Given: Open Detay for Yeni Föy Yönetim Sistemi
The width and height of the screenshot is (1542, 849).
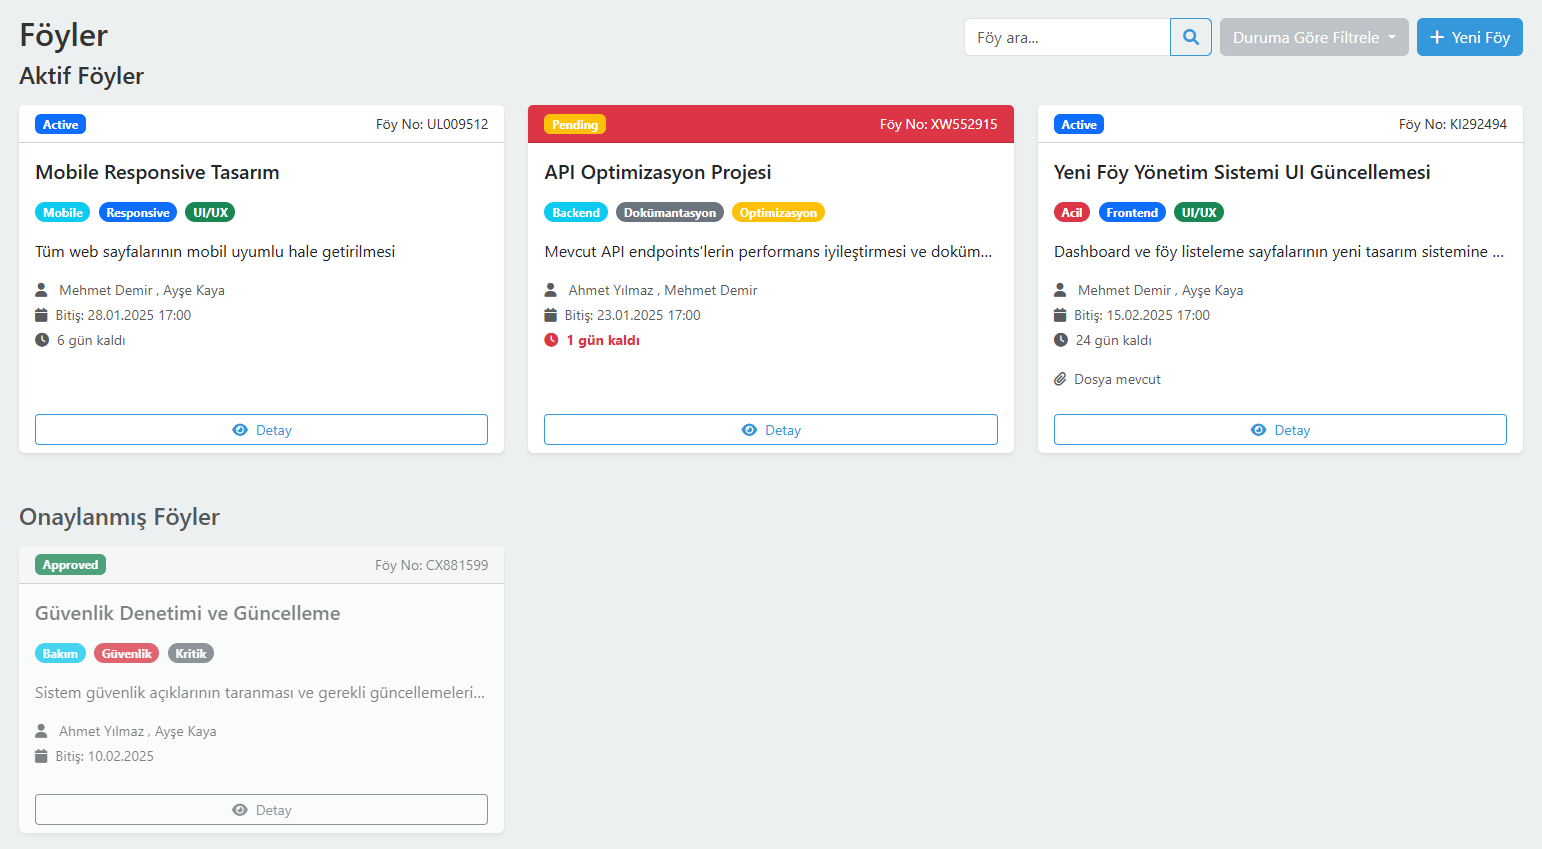Looking at the screenshot, I should (1280, 430).
